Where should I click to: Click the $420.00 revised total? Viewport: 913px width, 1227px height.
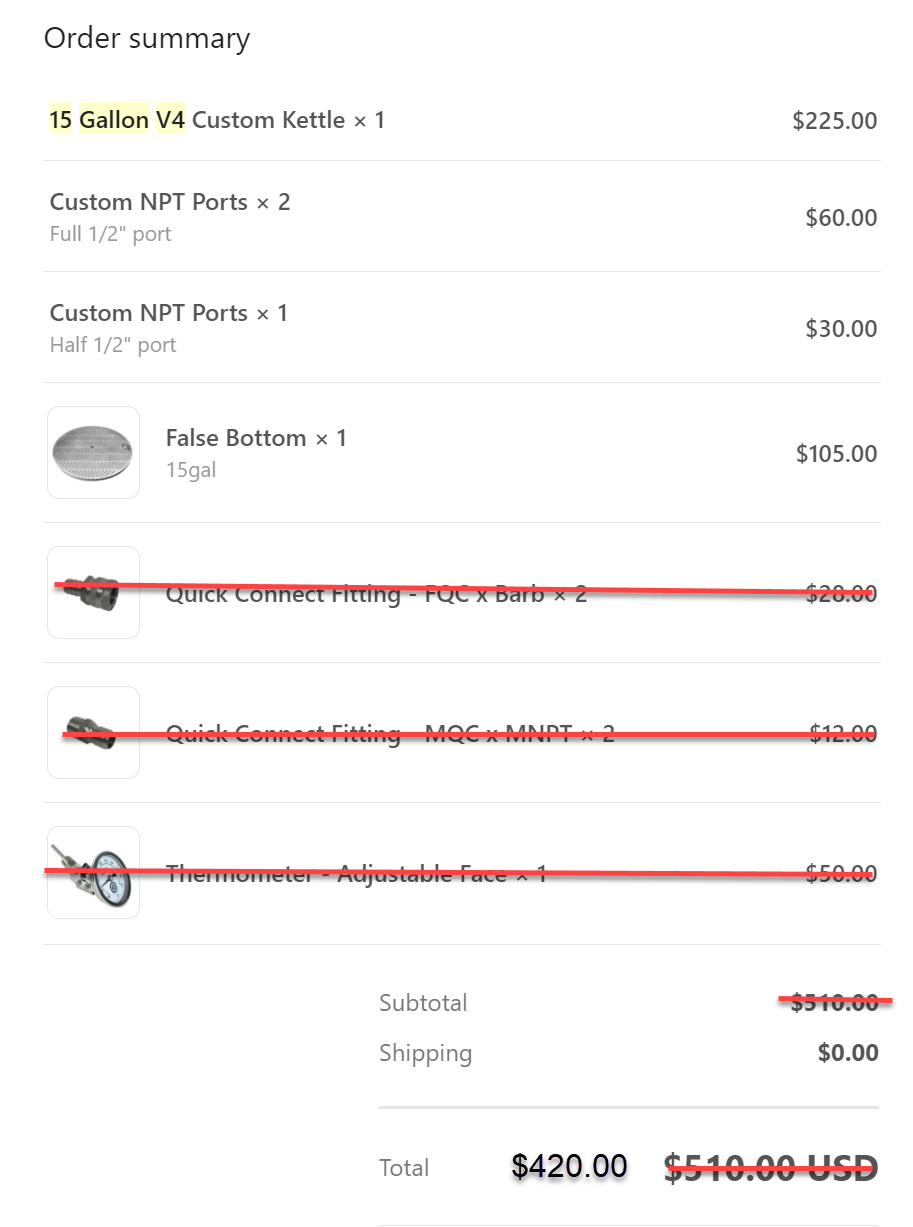(569, 1166)
